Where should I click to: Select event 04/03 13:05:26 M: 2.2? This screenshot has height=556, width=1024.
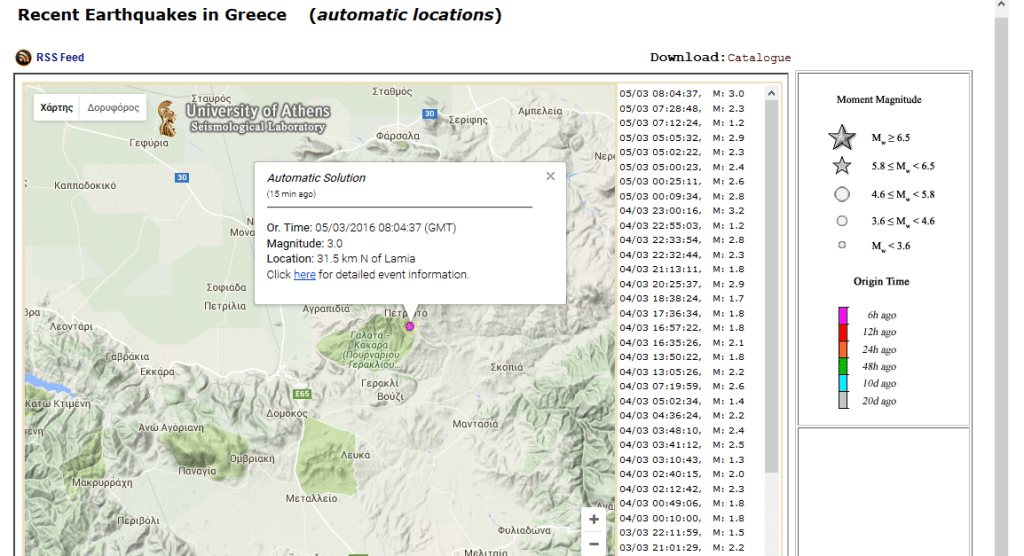[682, 372]
